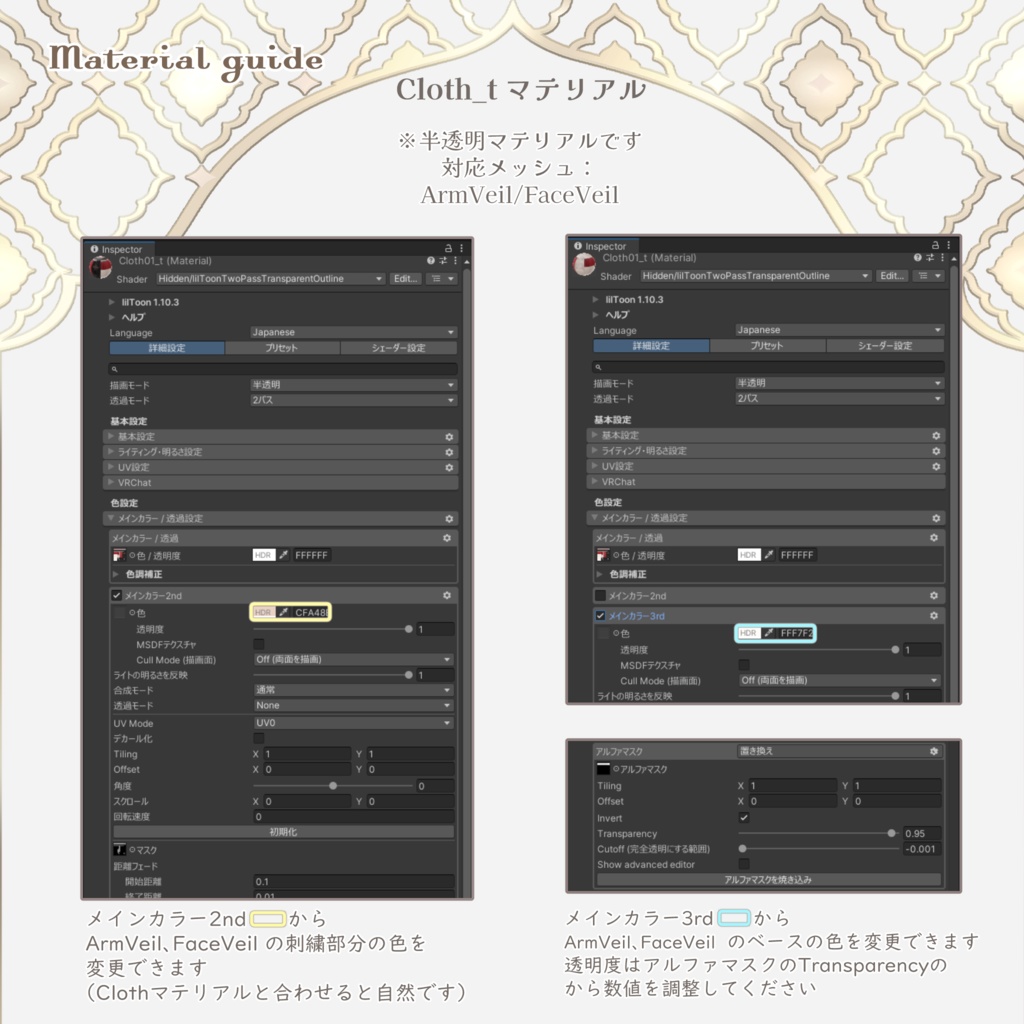Enable Show advanced editor checkbox
1024x1024 pixels.
[x=744, y=864]
